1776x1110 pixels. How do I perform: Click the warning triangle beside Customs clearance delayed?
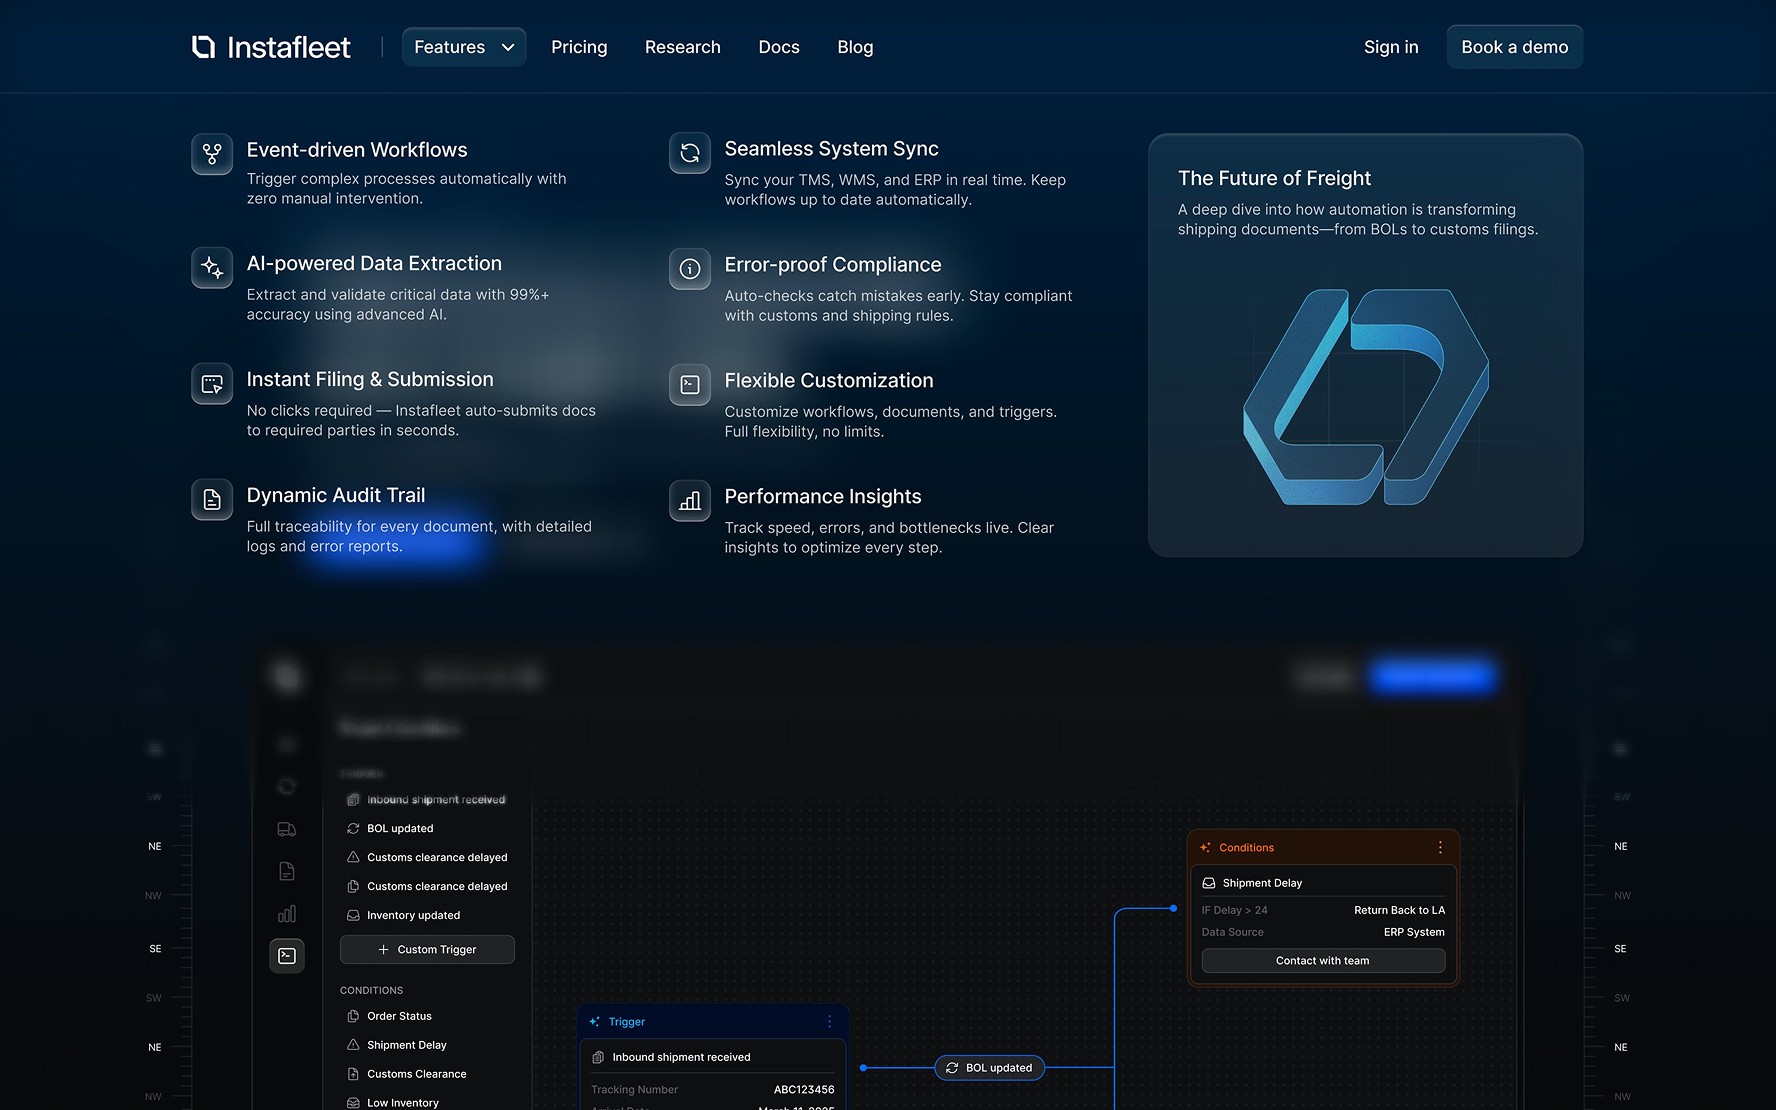353,857
